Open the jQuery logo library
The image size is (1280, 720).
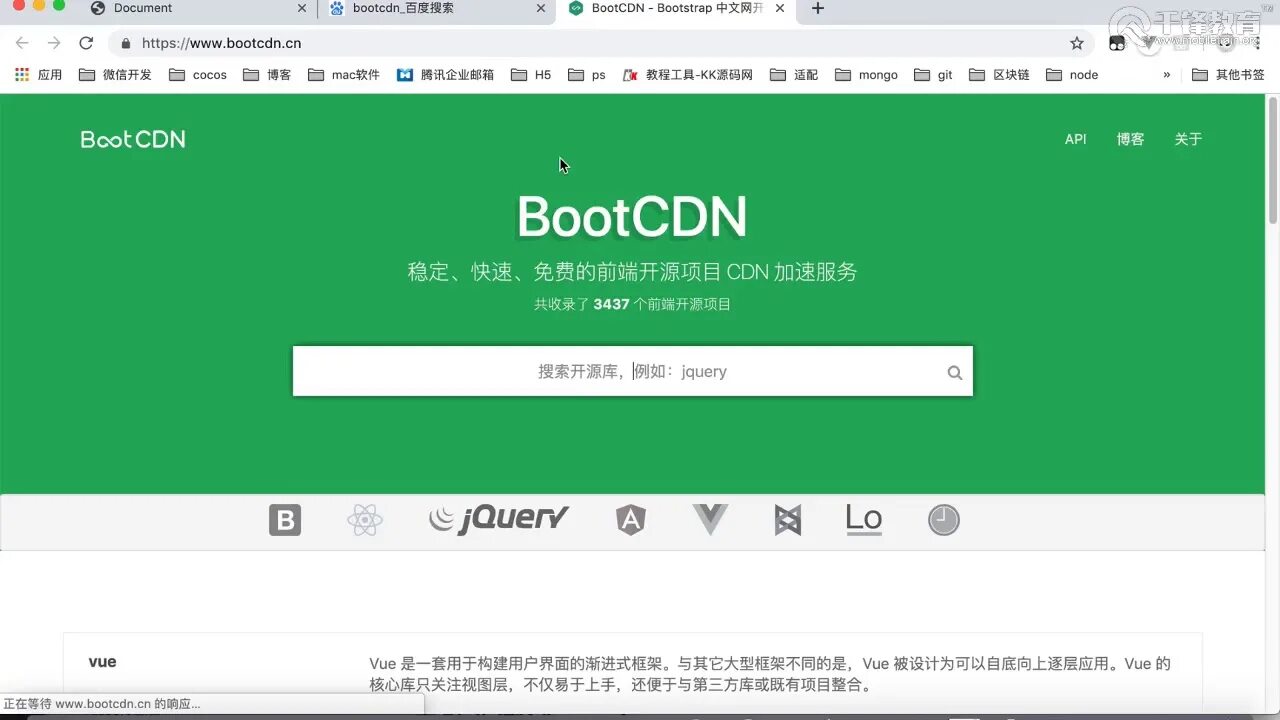click(499, 519)
